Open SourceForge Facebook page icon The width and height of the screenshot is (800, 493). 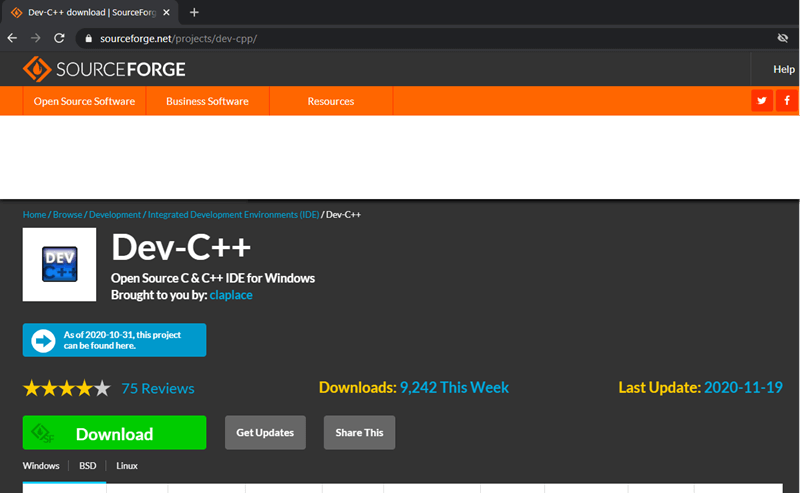(x=787, y=101)
